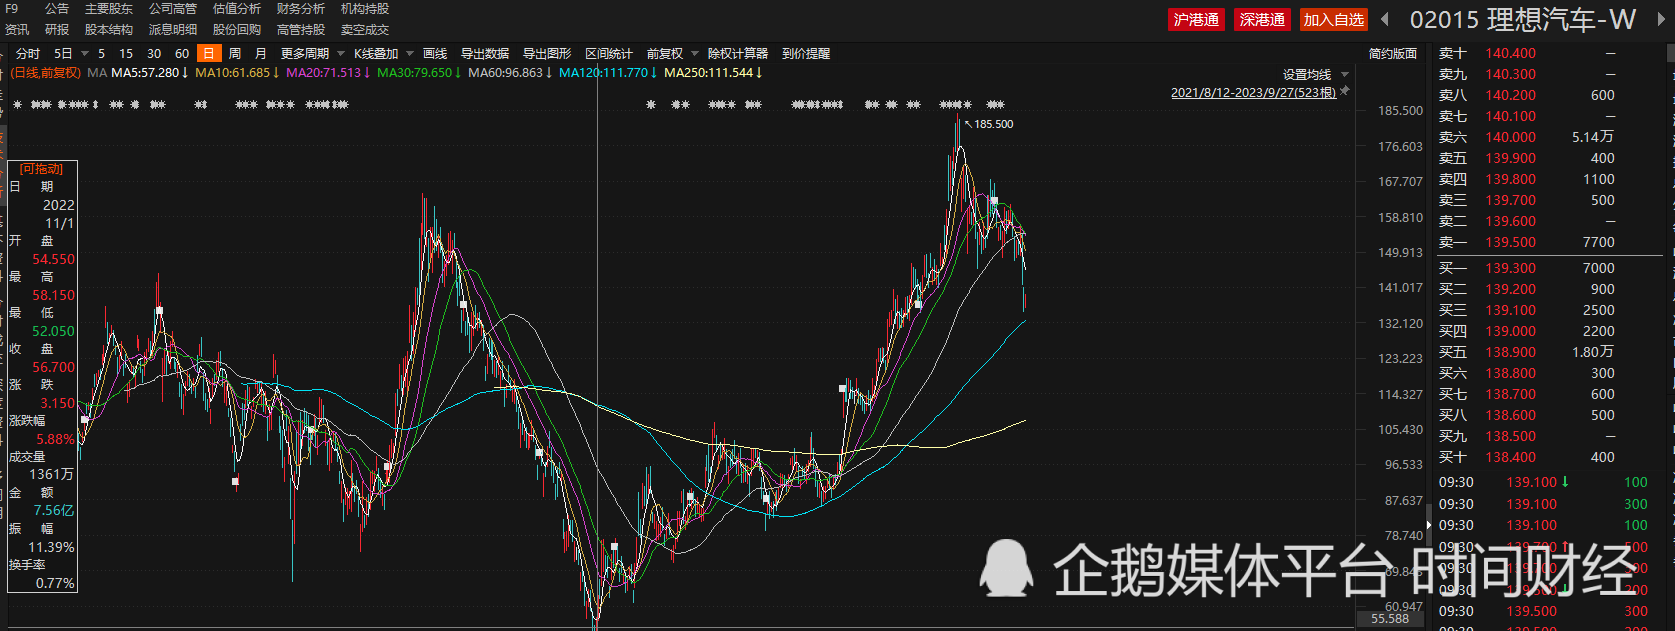This screenshot has width=1675, height=631.
Task: Click the MA250:111.544 indicator label
Action: point(713,73)
